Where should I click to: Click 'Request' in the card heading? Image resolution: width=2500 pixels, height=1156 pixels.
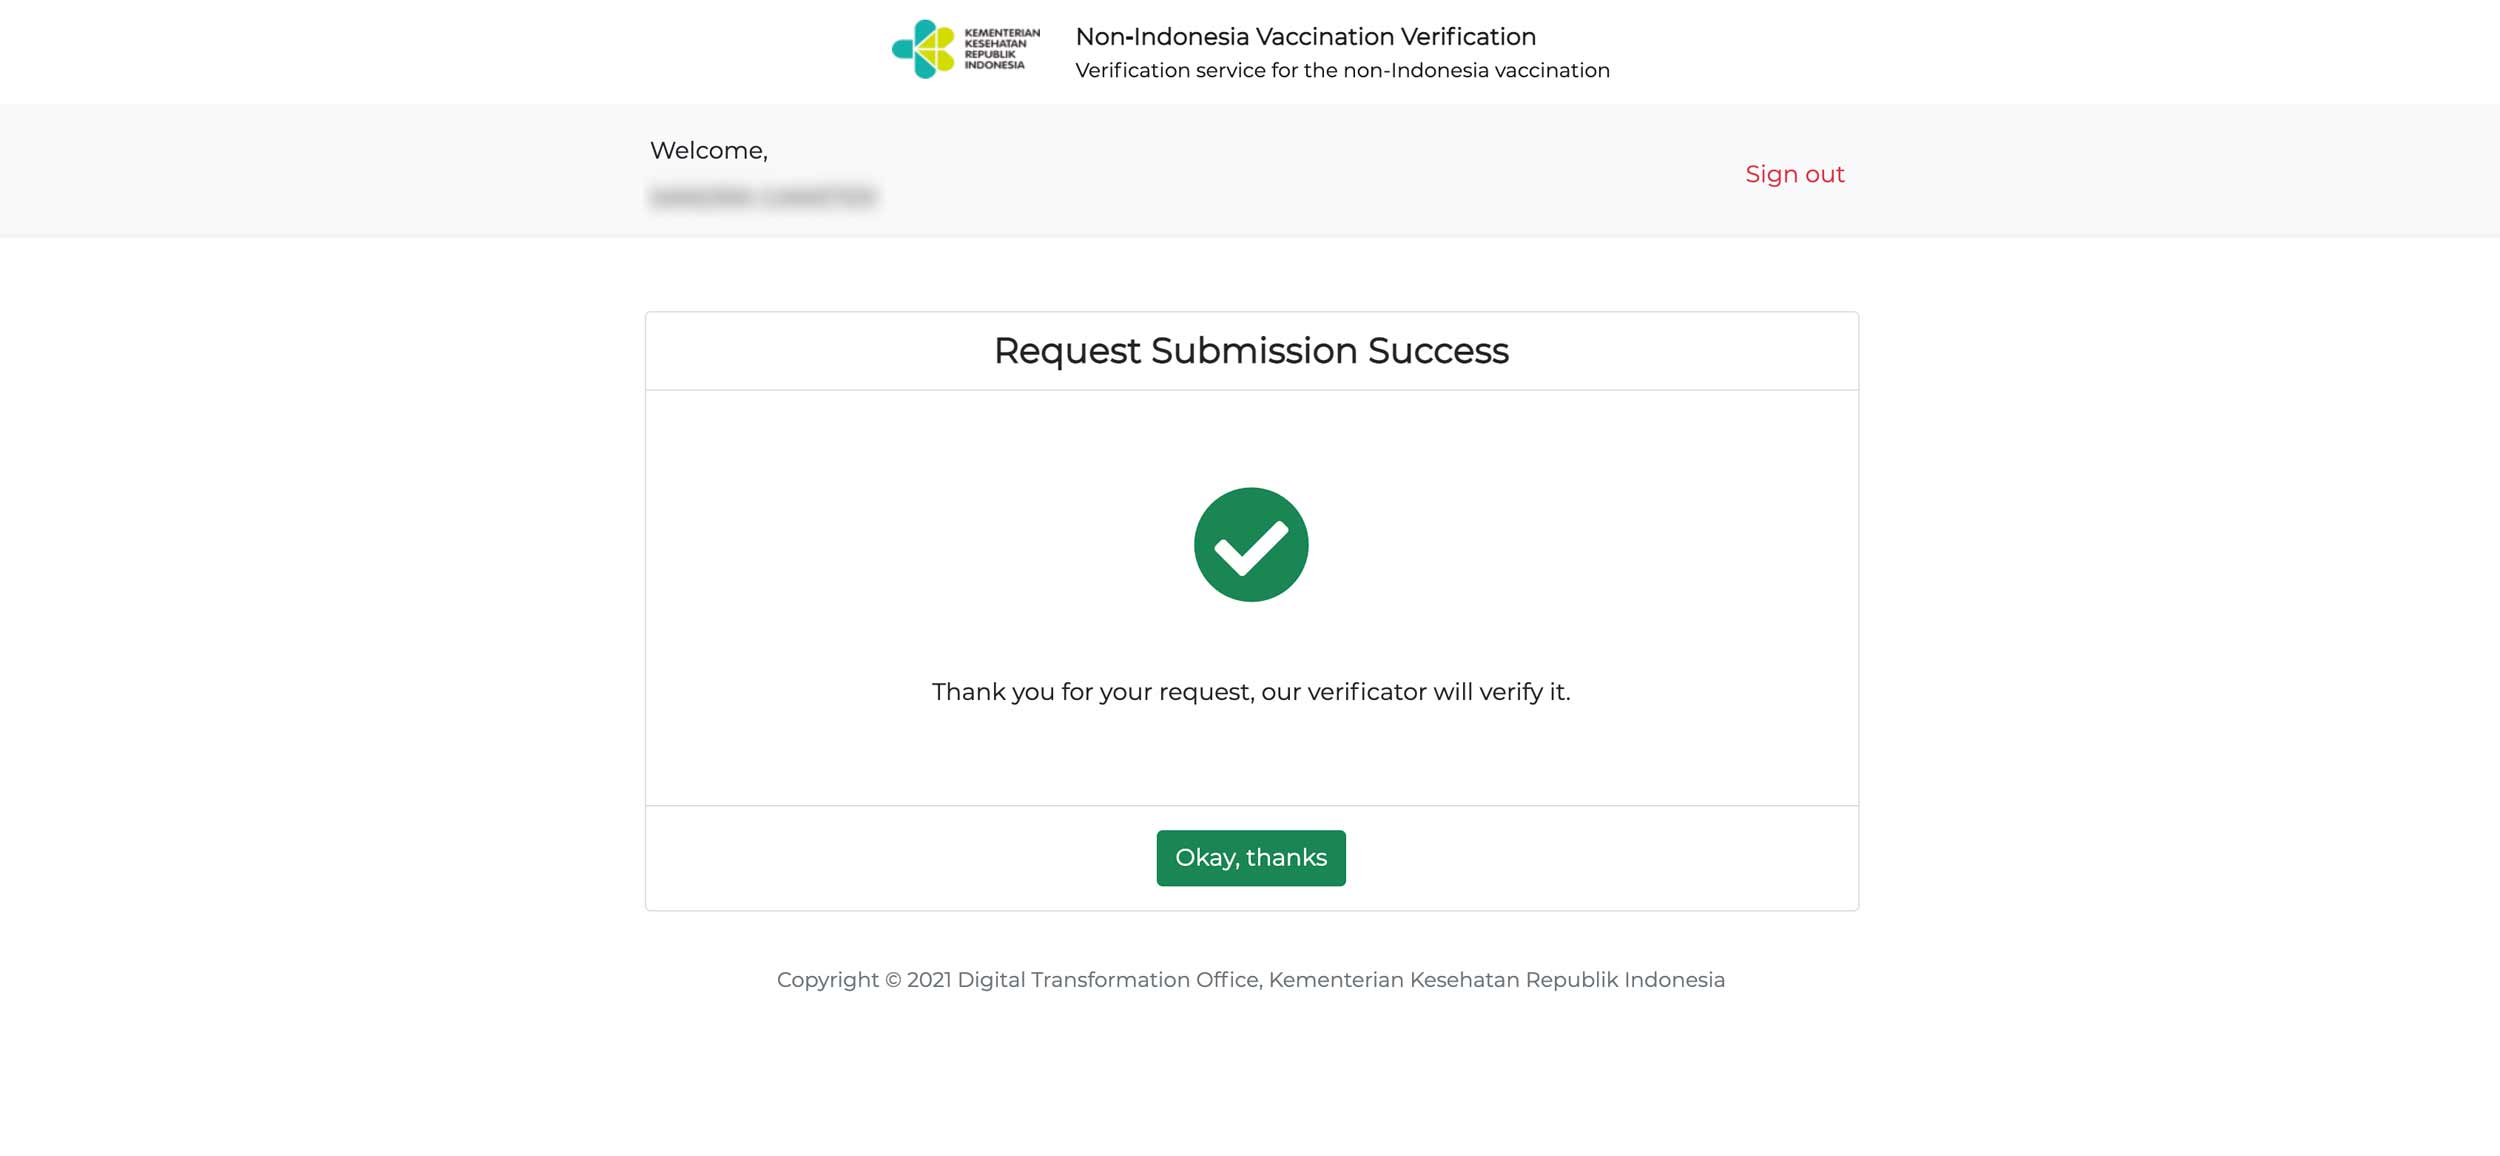[1066, 351]
